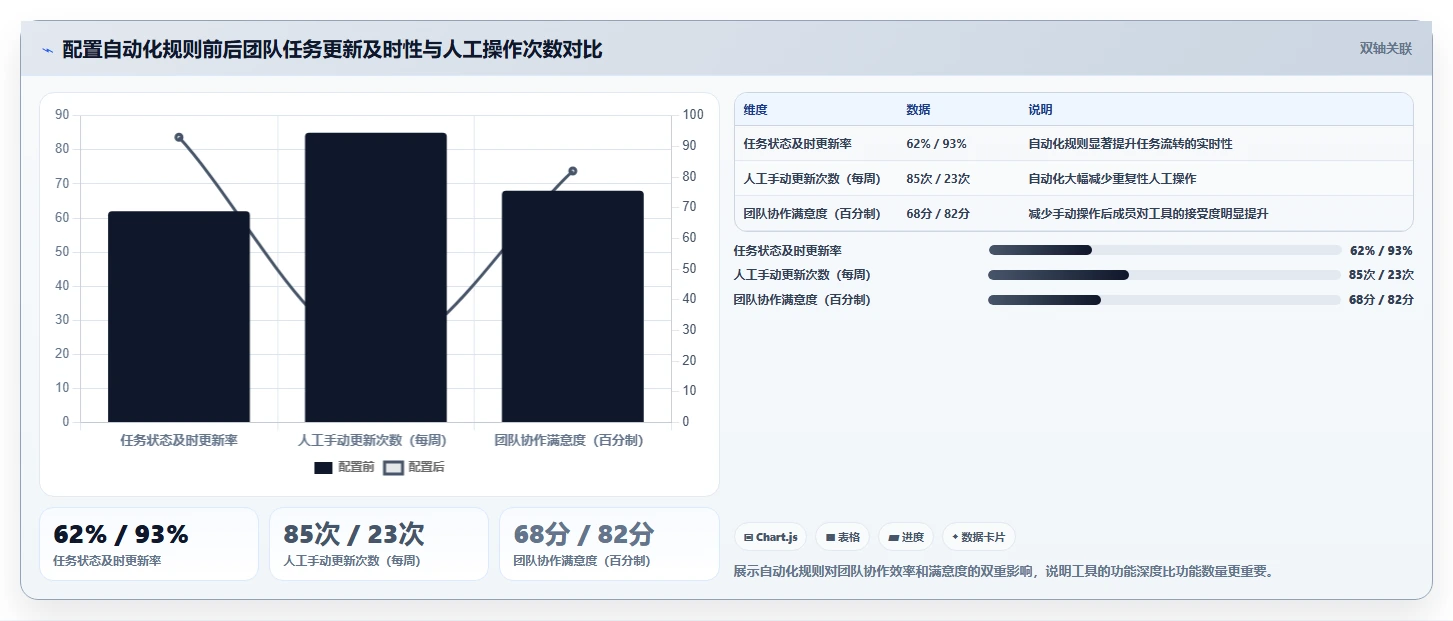Screen dimensions: 1453x621
Task: Click progress value 85次 / 23次
Action: (1381, 275)
